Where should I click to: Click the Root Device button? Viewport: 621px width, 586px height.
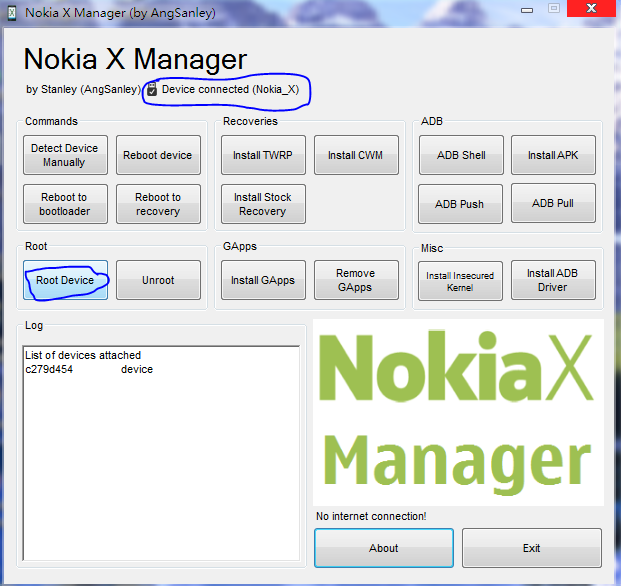65,280
